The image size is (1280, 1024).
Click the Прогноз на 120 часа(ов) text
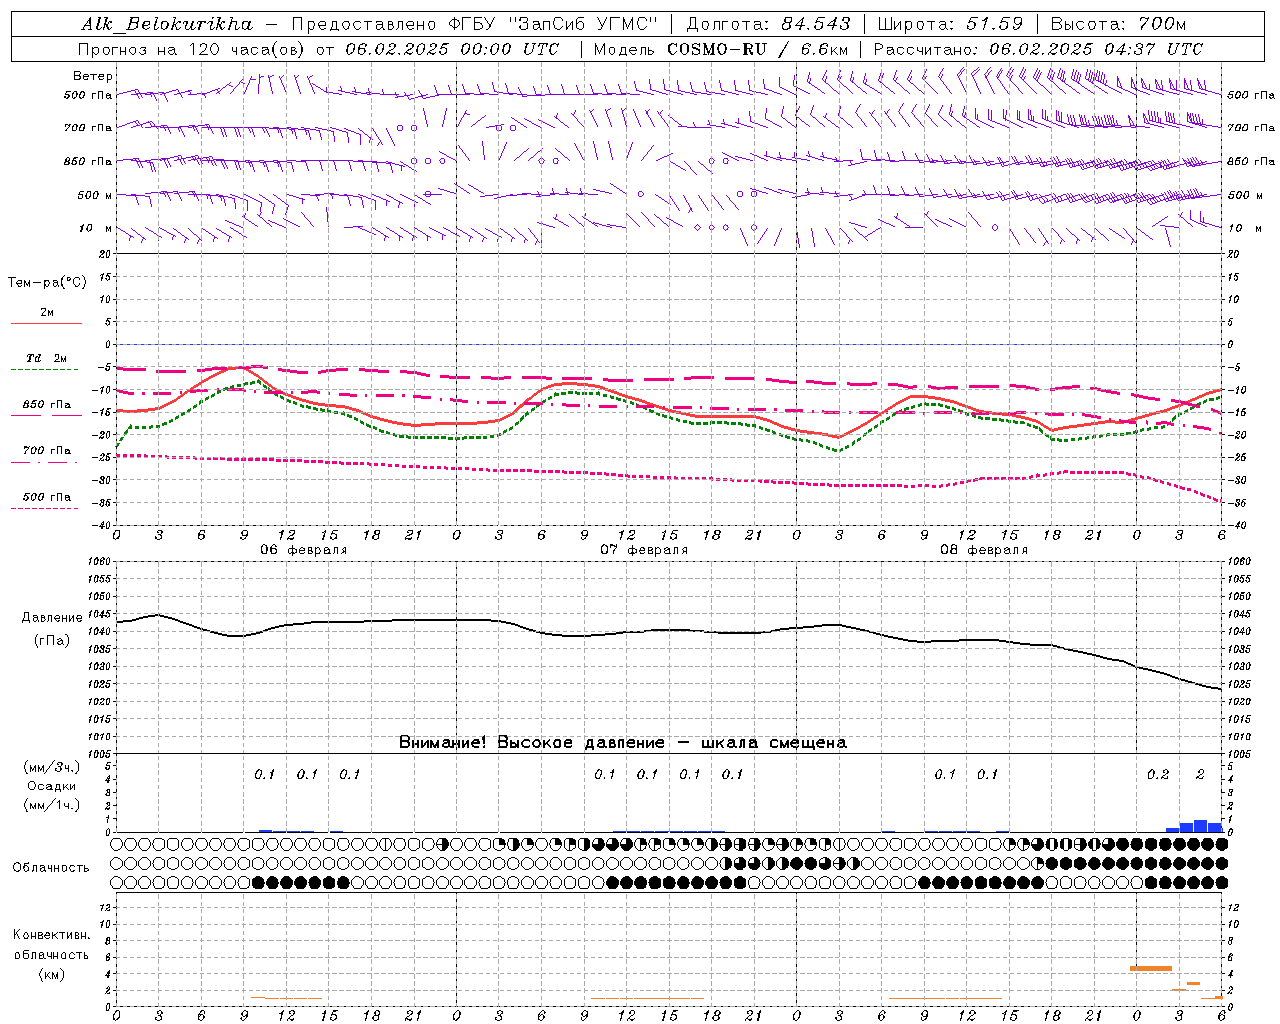191,49
